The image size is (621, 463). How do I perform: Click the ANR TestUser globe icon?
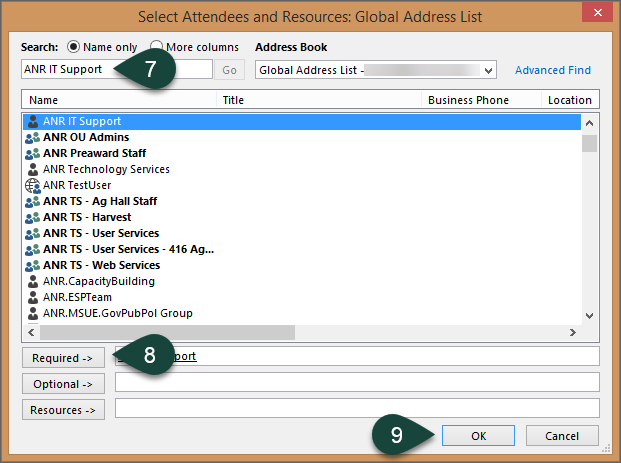pyautogui.click(x=32, y=185)
